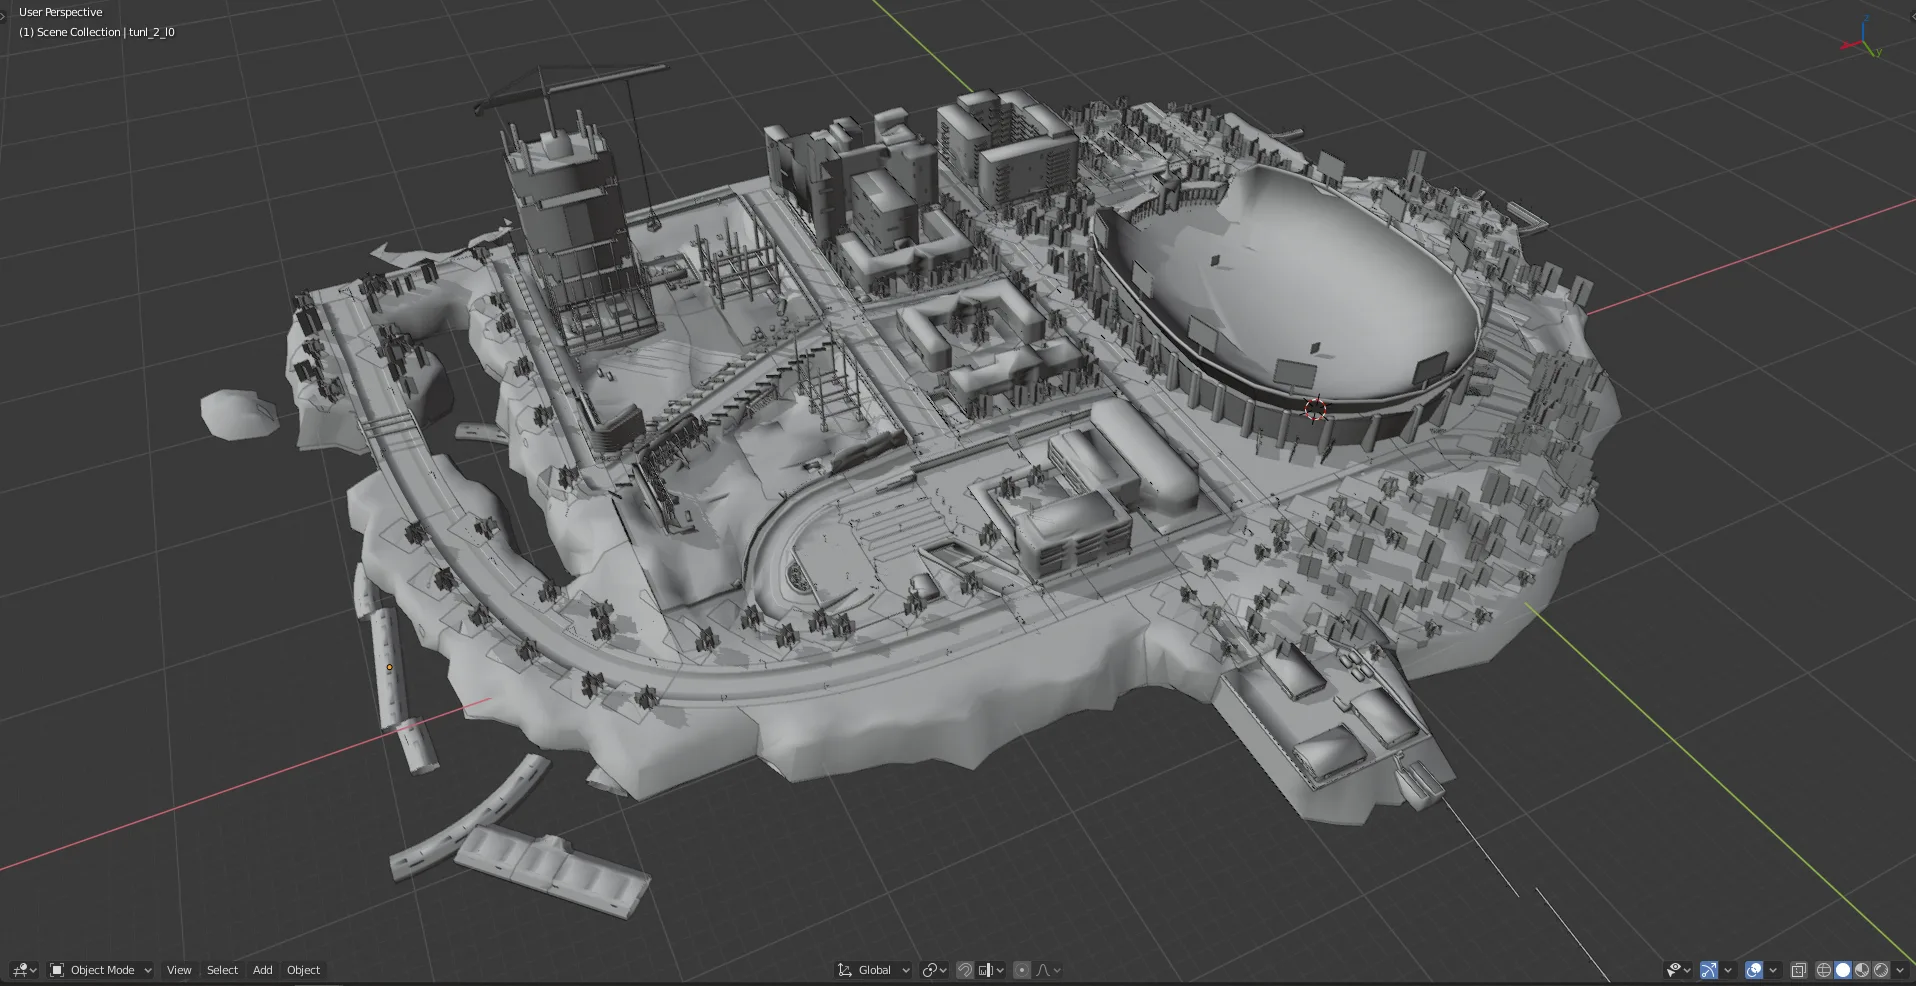The width and height of the screenshot is (1916, 986).
Task: Click the 'User Perspective' viewport label
Action: (x=60, y=12)
